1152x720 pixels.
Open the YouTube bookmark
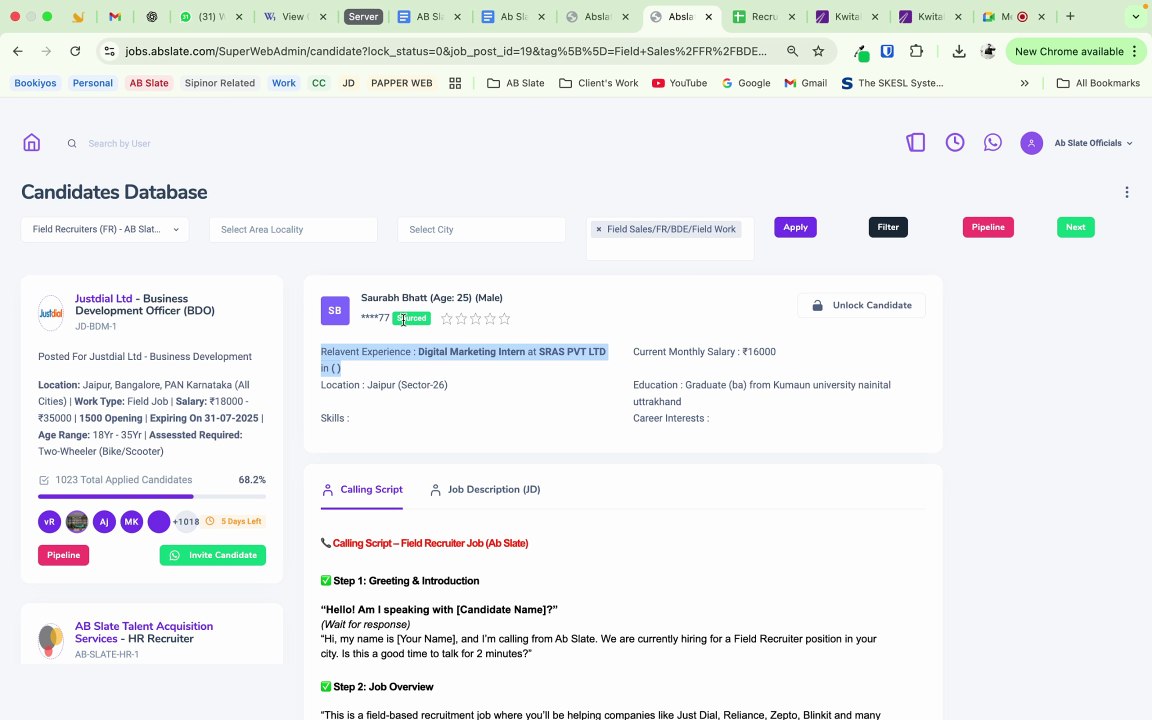click(680, 83)
